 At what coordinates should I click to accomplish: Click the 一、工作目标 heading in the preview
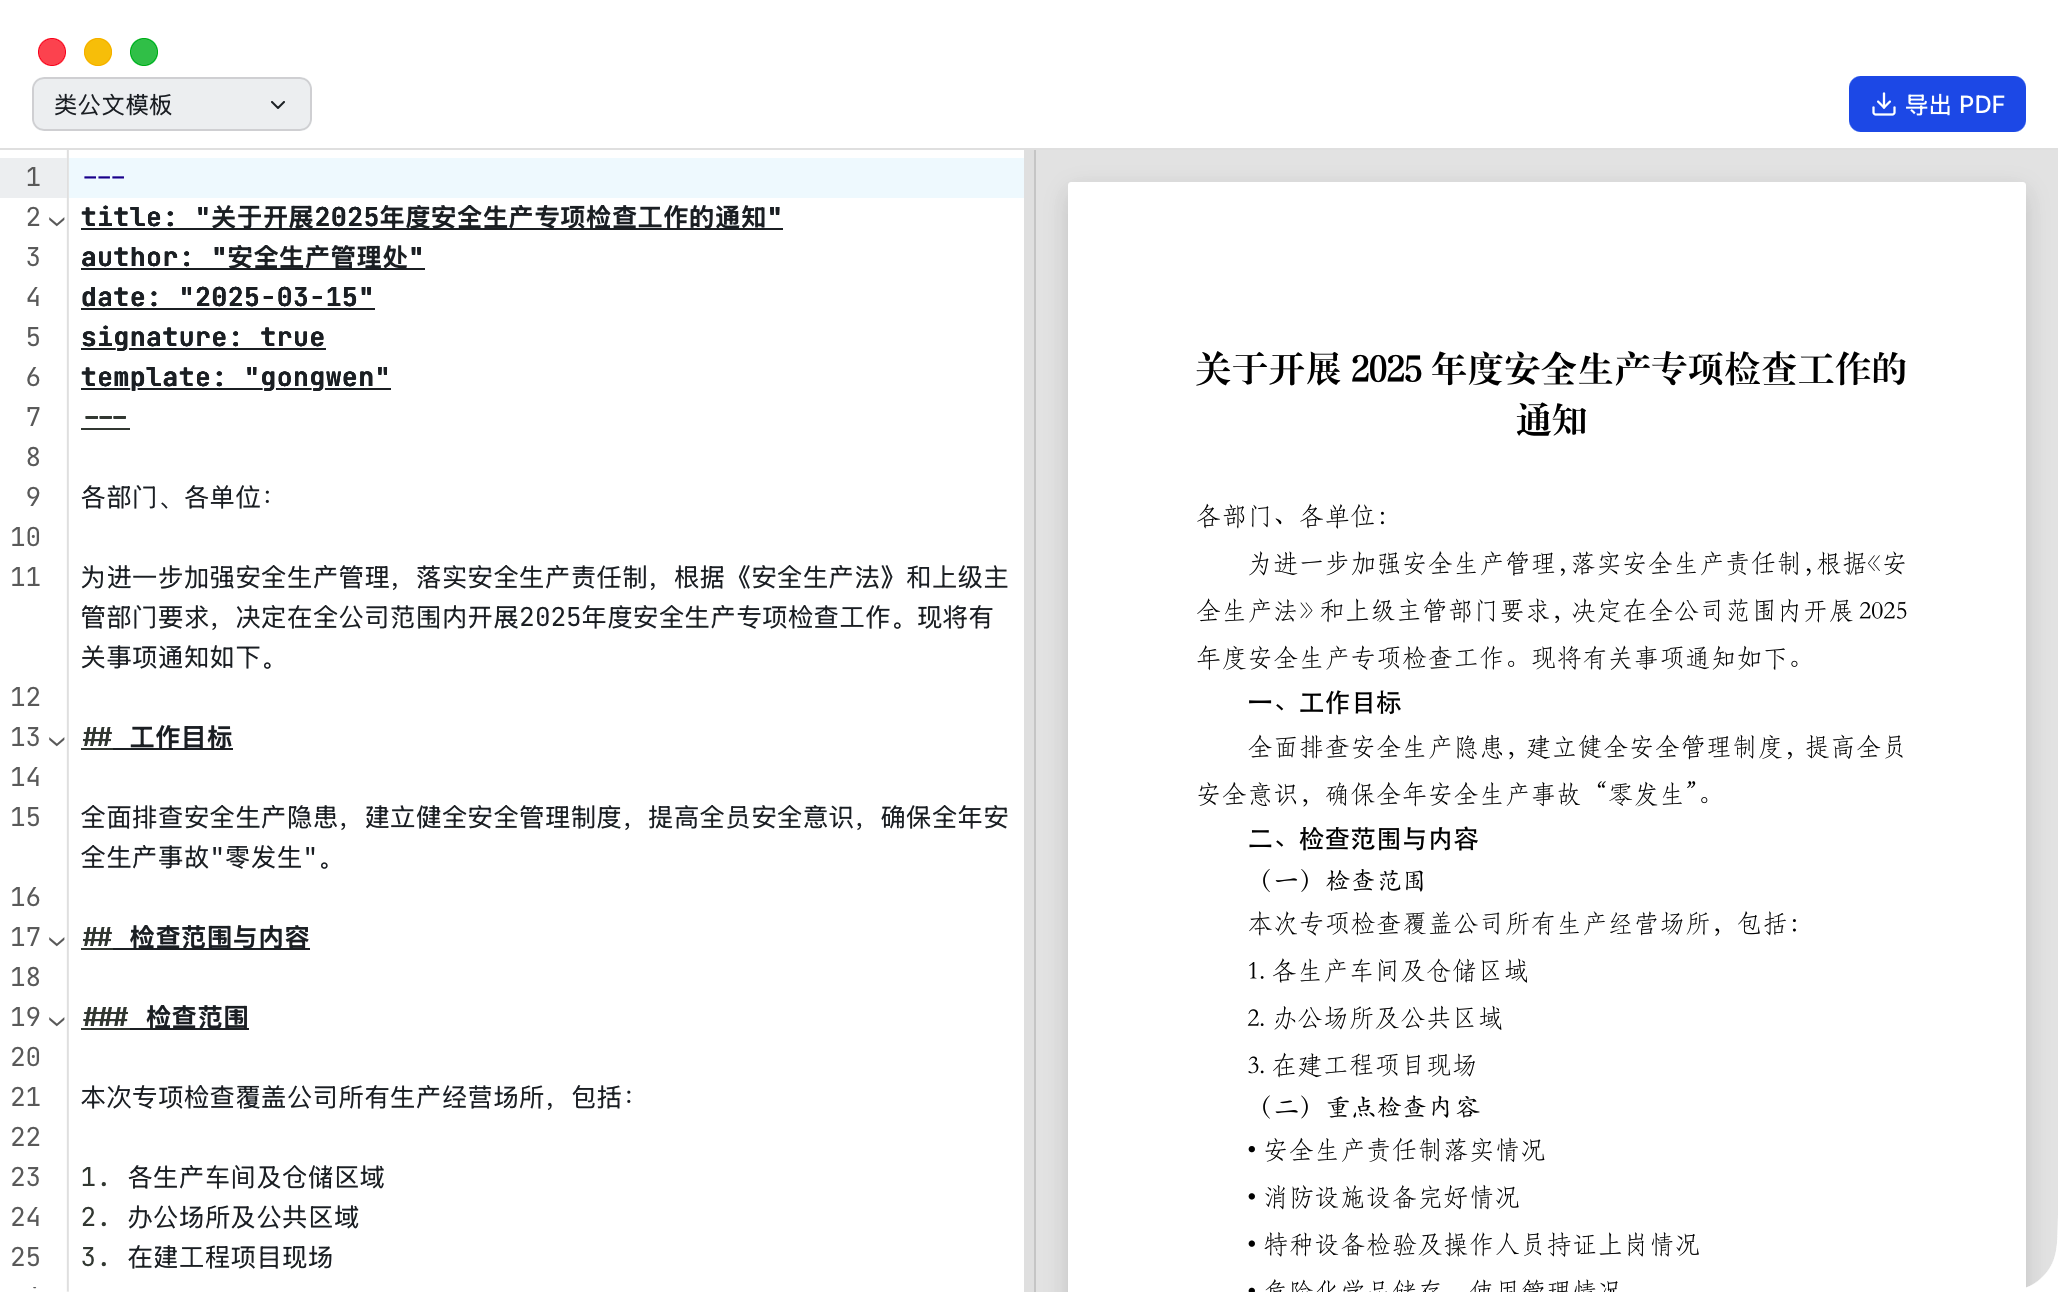(1324, 703)
